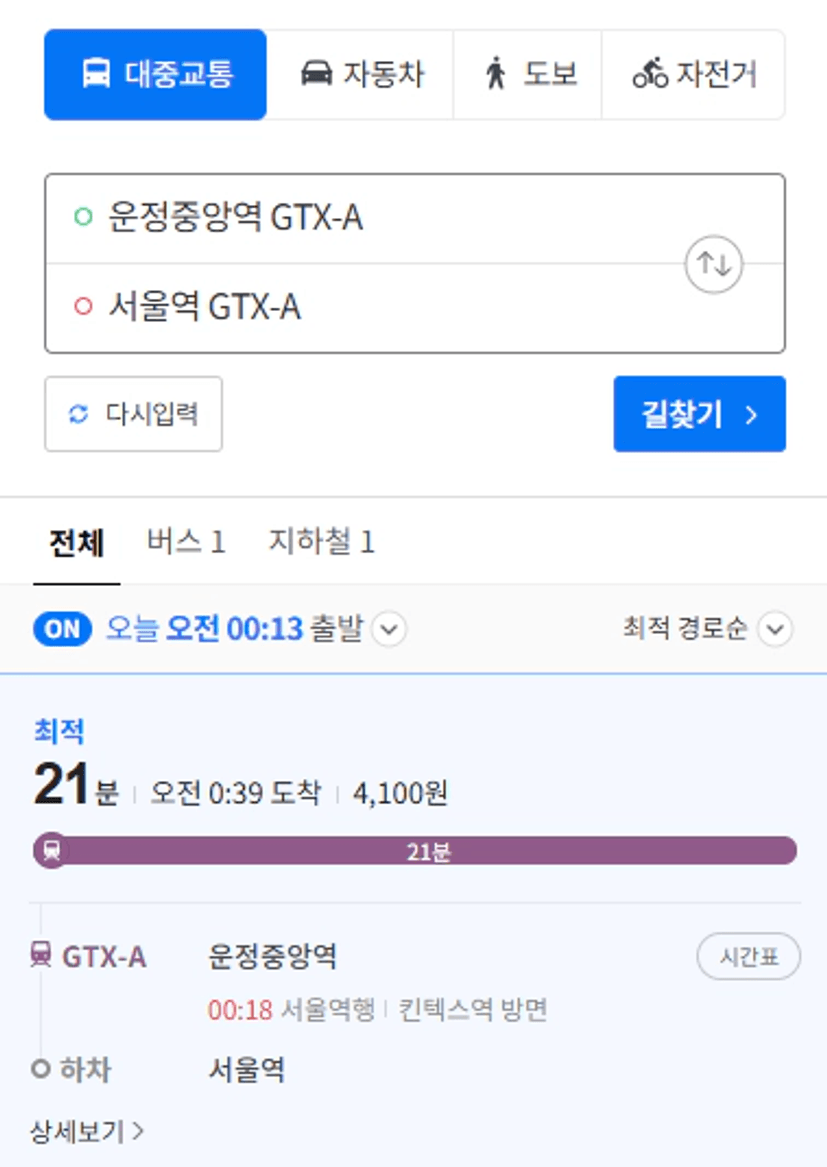Viewport: 827px width, 1167px height.
Task: Open the 최적 경로순 sort dropdown
Action: (775, 629)
